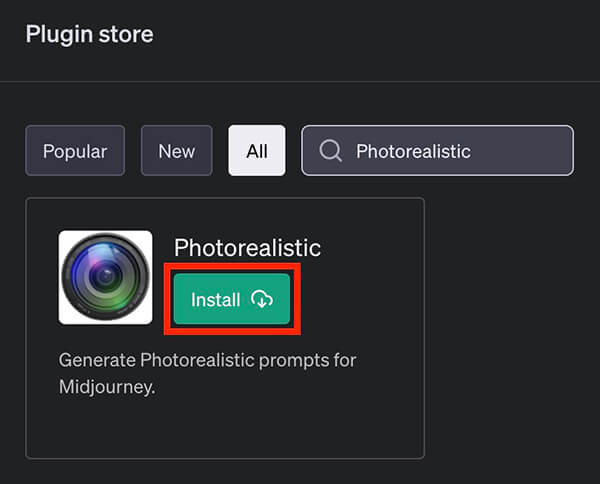
Task: Focus the search box containing Photorealistic
Action: [x=437, y=151]
